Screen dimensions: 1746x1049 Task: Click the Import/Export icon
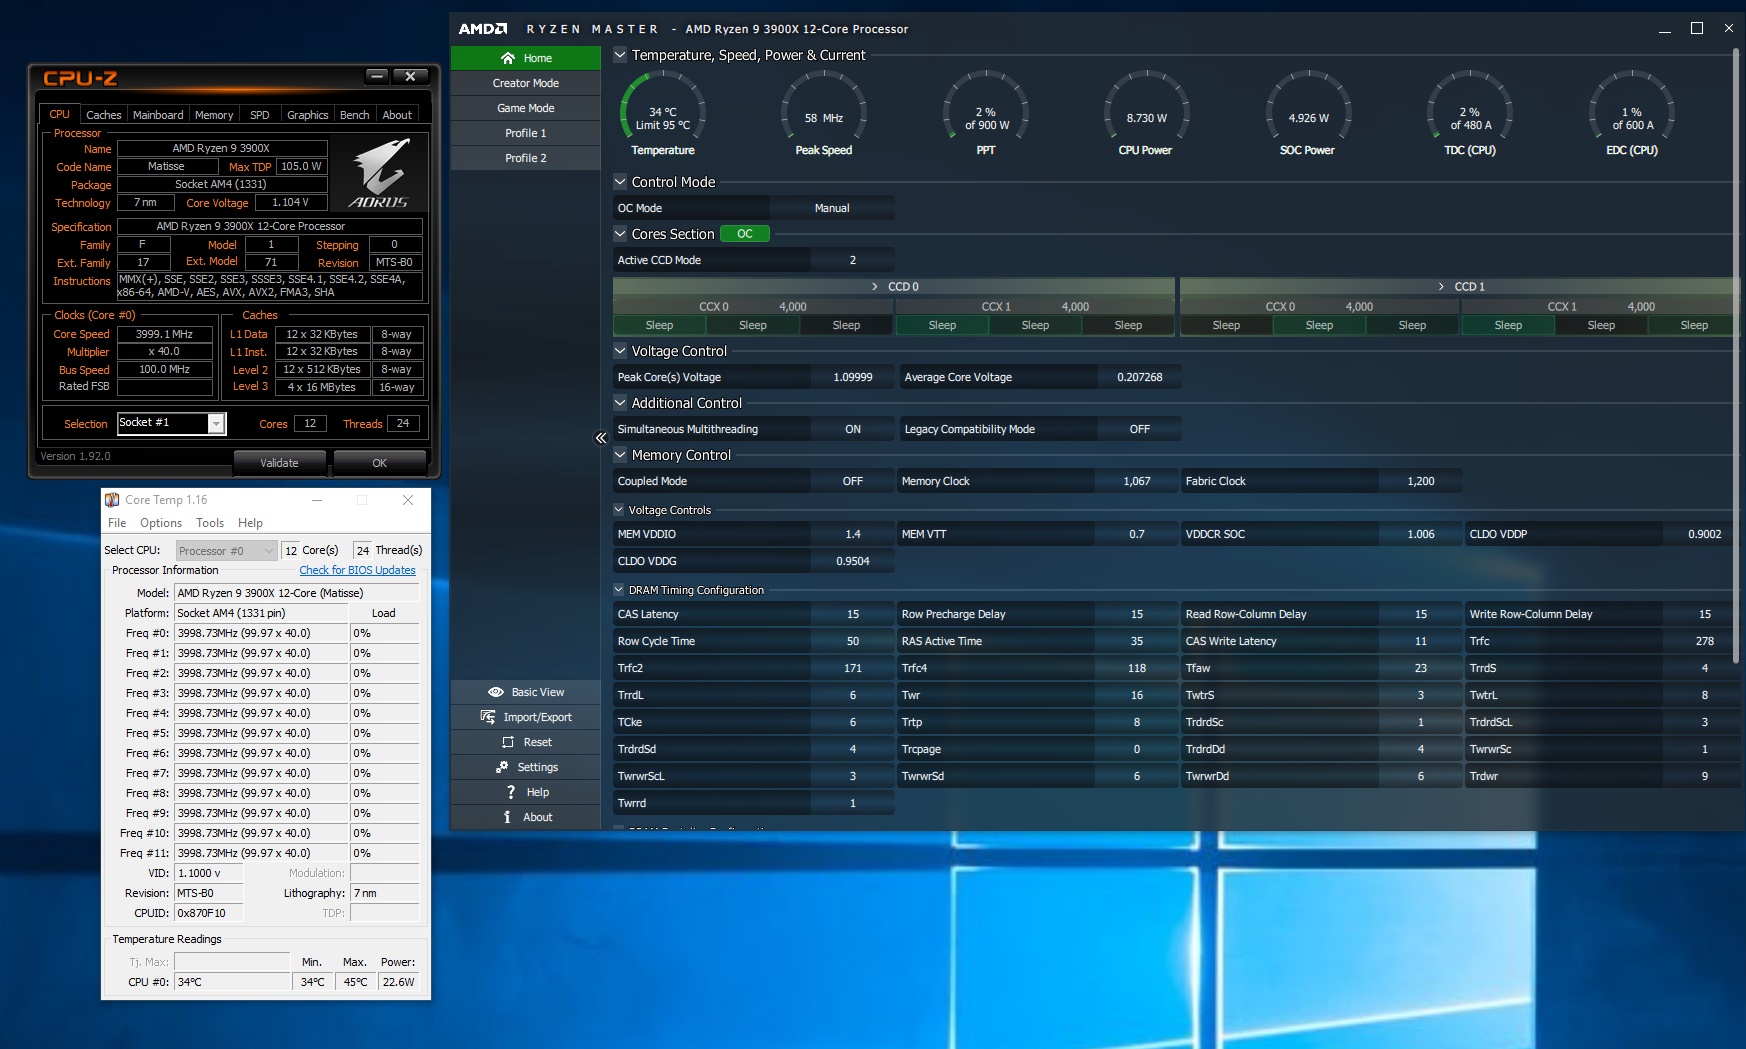pyautogui.click(x=488, y=717)
